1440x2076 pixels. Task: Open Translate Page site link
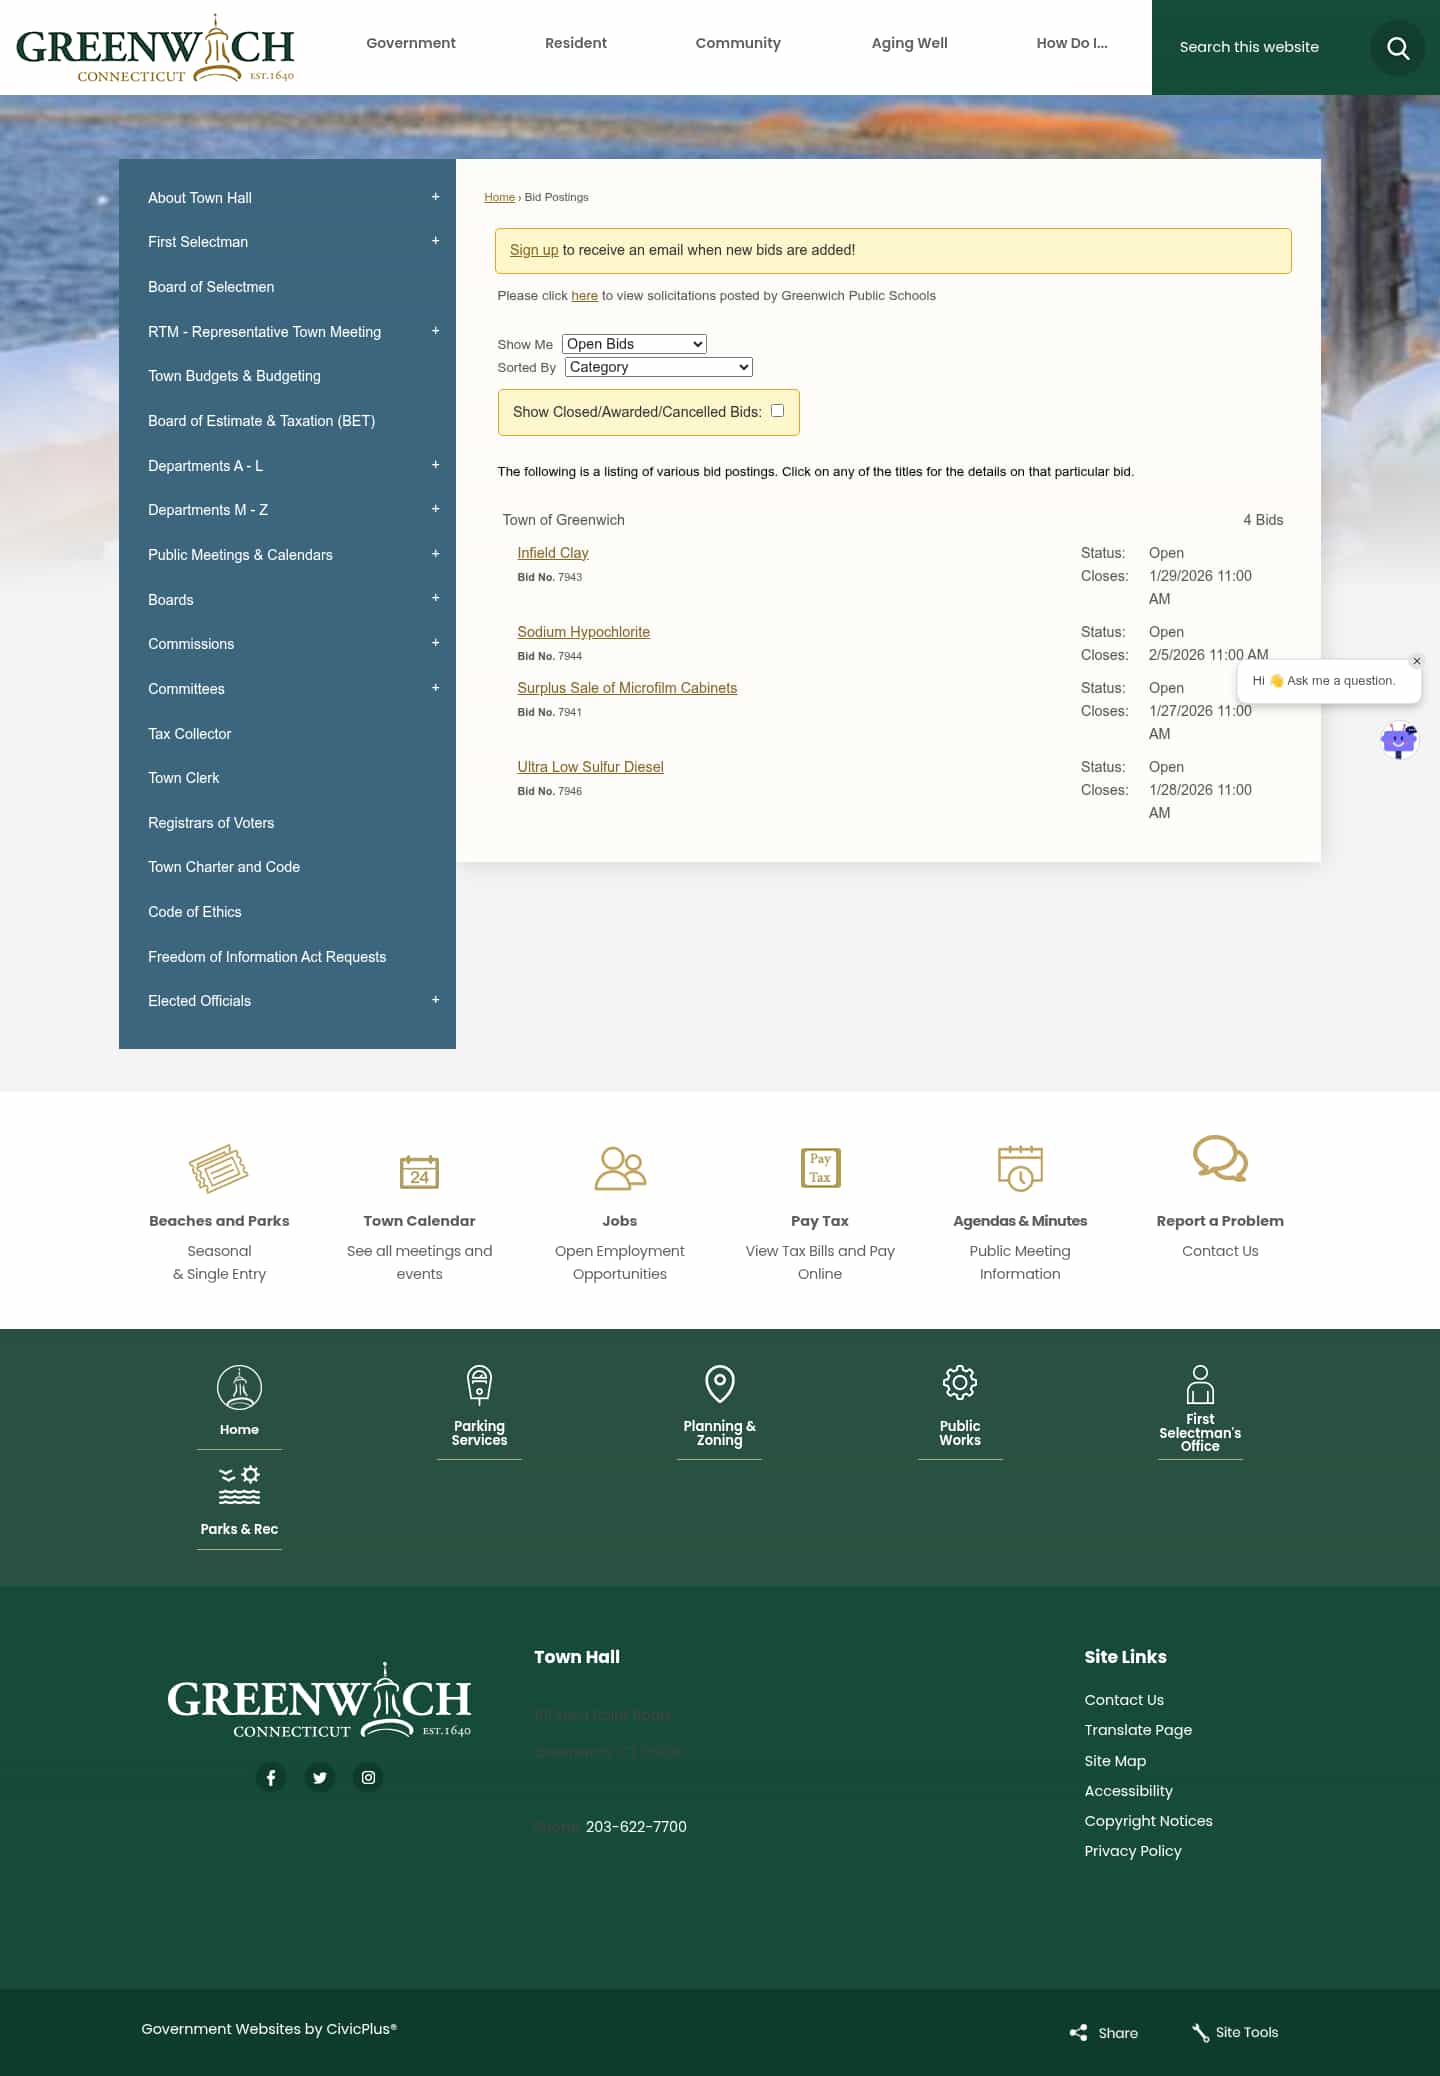pyautogui.click(x=1138, y=1730)
